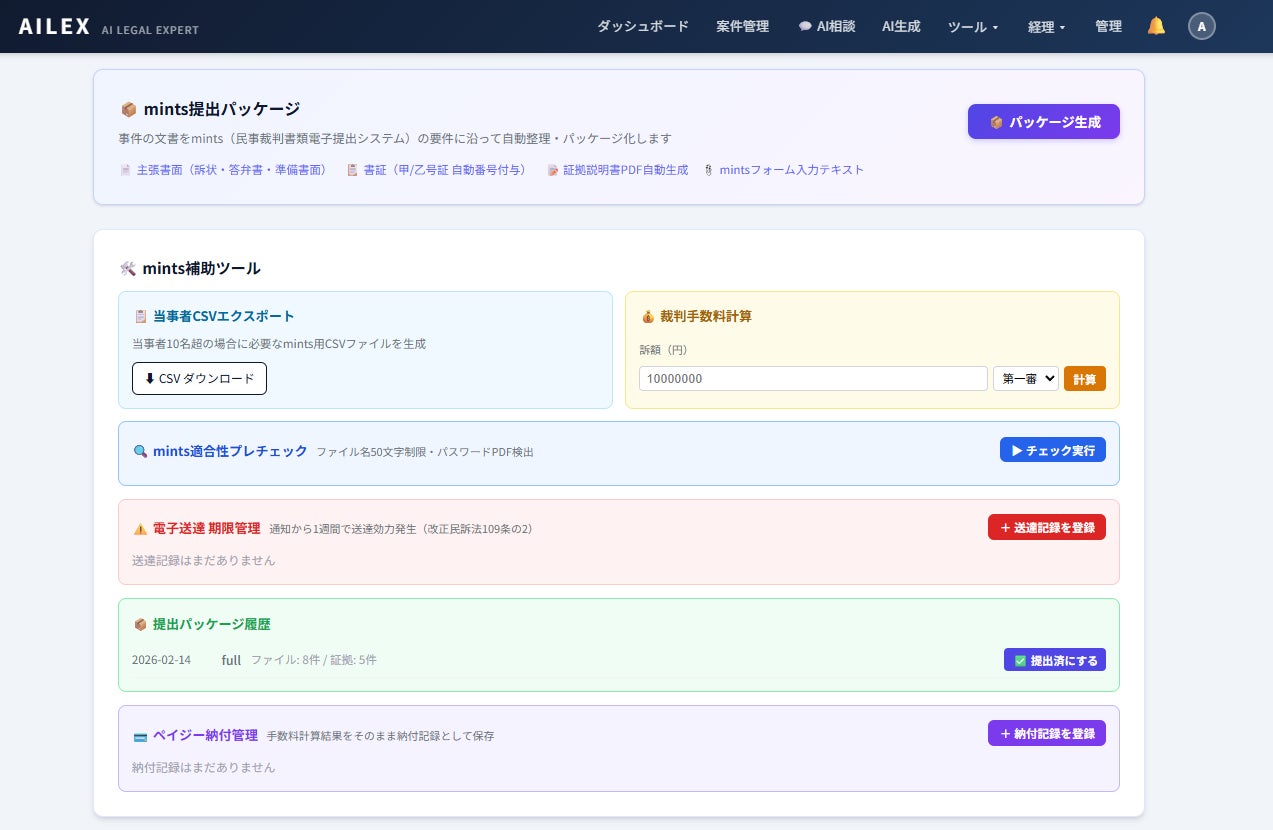
Task: Click the mints補助ツール tools icon
Action: click(x=127, y=268)
